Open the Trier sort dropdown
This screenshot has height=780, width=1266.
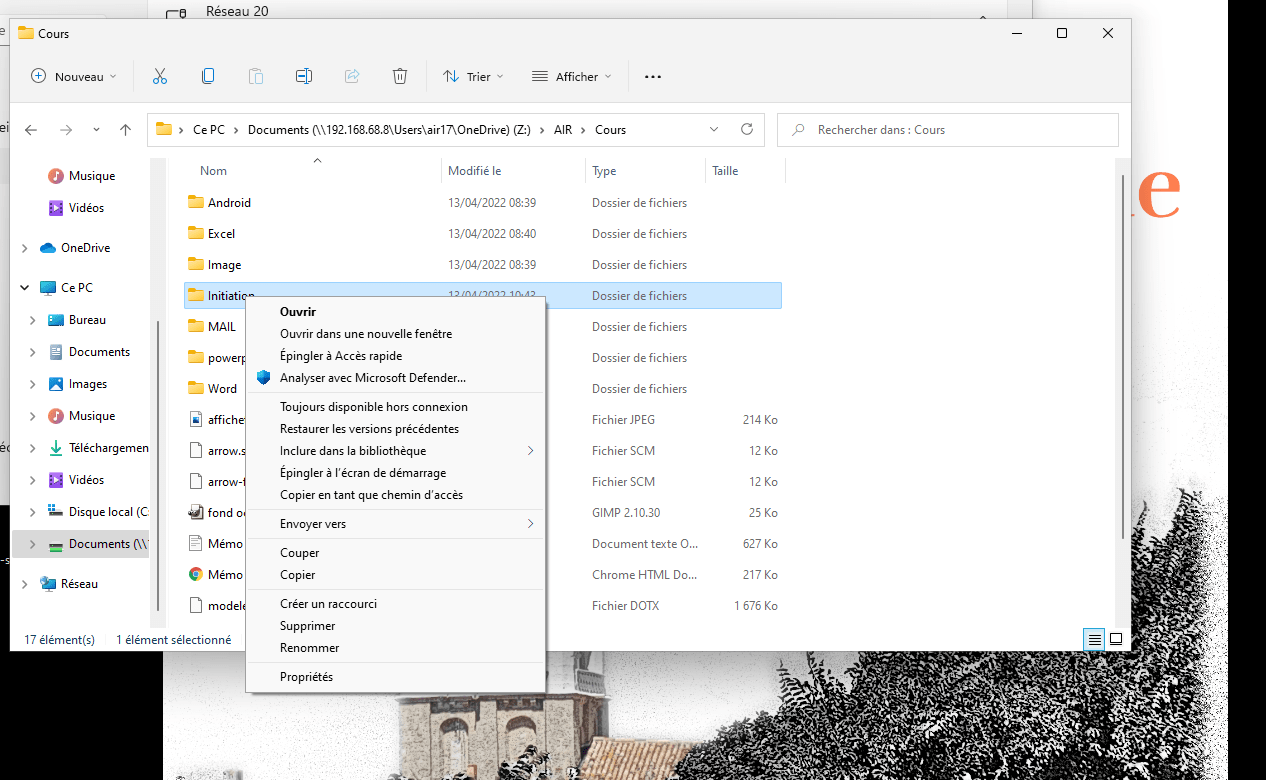(474, 76)
